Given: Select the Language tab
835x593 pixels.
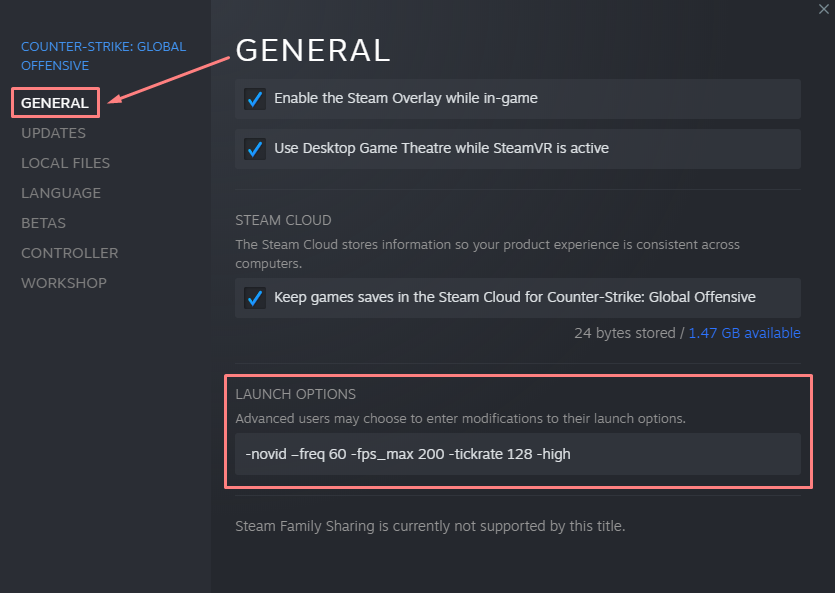Looking at the screenshot, I should click(x=61, y=193).
